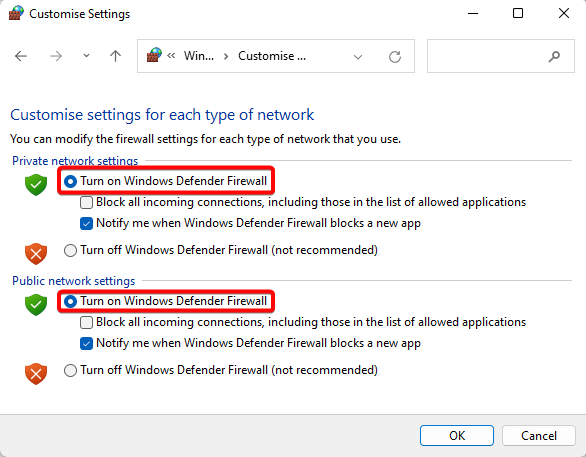Turn off firewall for private network
The height and width of the screenshot is (457, 586).
point(70,250)
